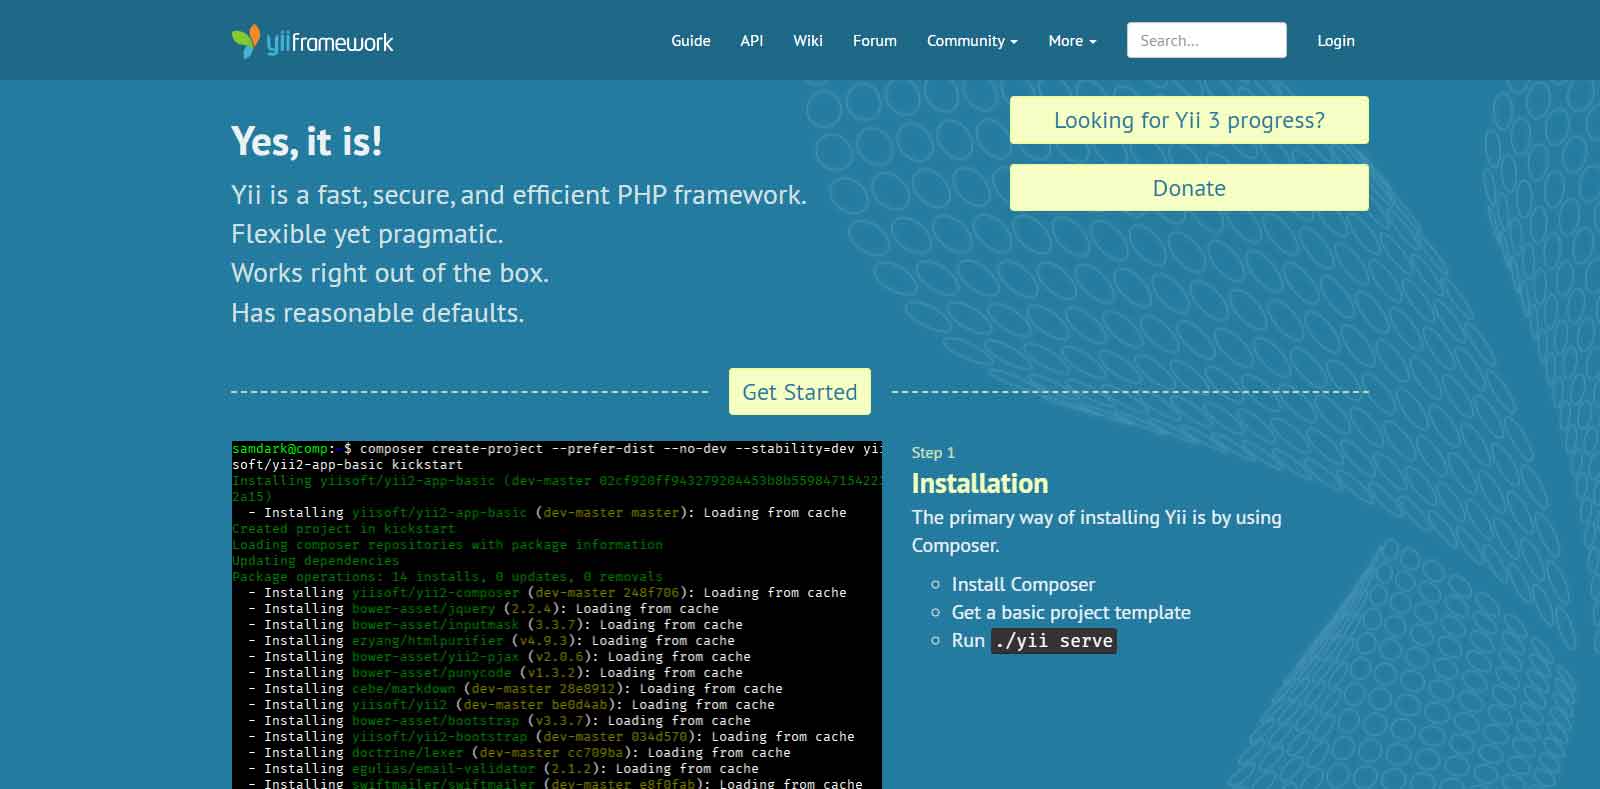The width and height of the screenshot is (1600, 789).
Task: Open 'Get a basic project template' link
Action: click(x=1071, y=612)
